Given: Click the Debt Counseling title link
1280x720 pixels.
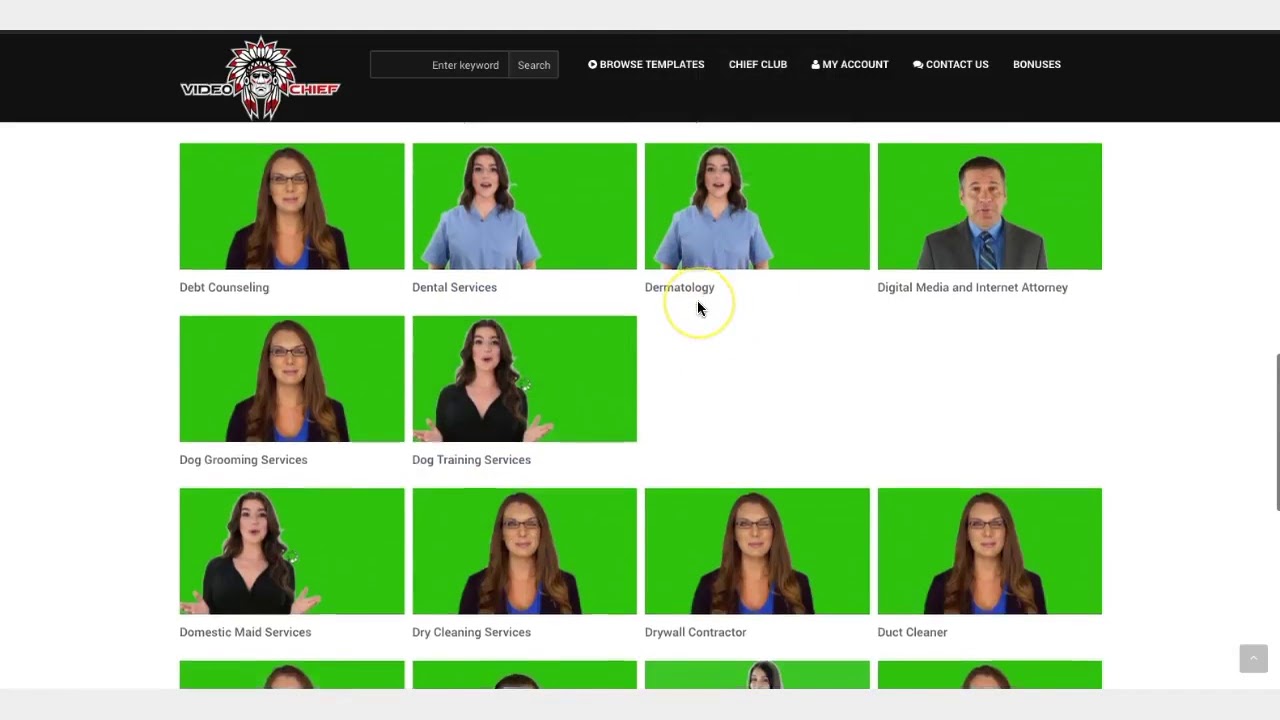Looking at the screenshot, I should [224, 287].
